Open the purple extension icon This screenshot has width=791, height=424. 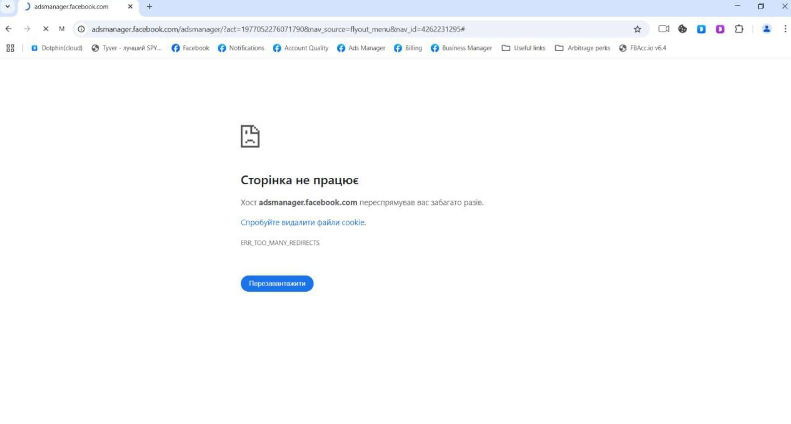coord(720,29)
